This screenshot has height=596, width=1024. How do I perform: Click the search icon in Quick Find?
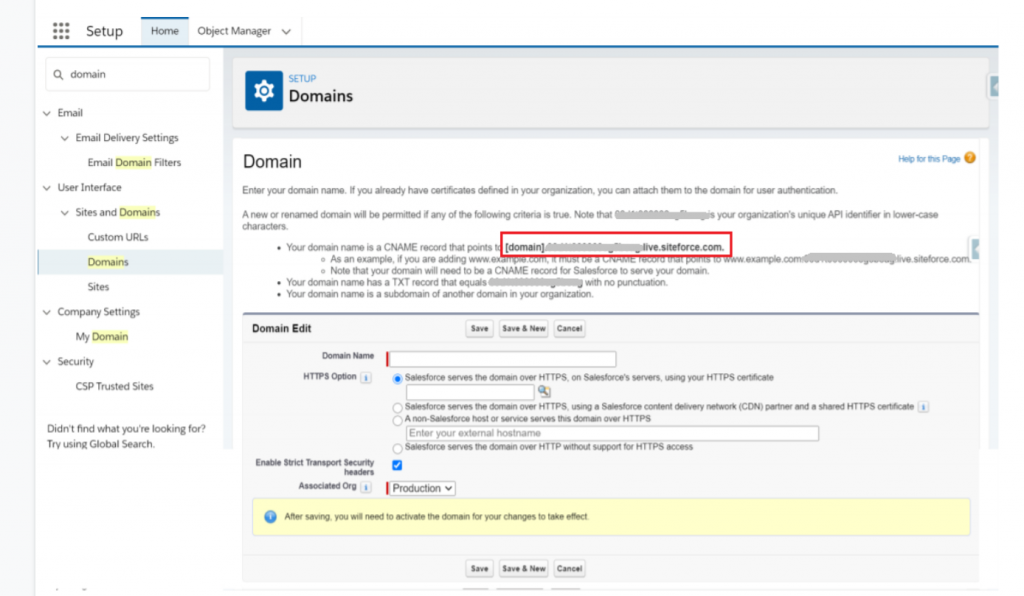point(59,74)
